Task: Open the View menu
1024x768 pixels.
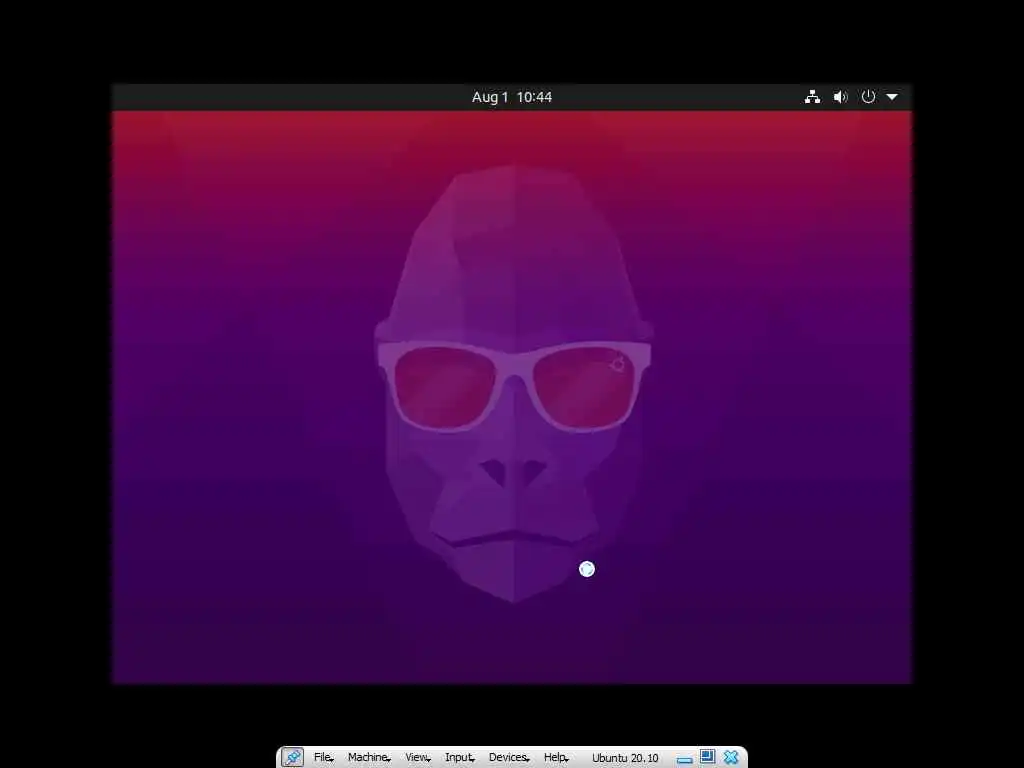Action: tap(418, 758)
